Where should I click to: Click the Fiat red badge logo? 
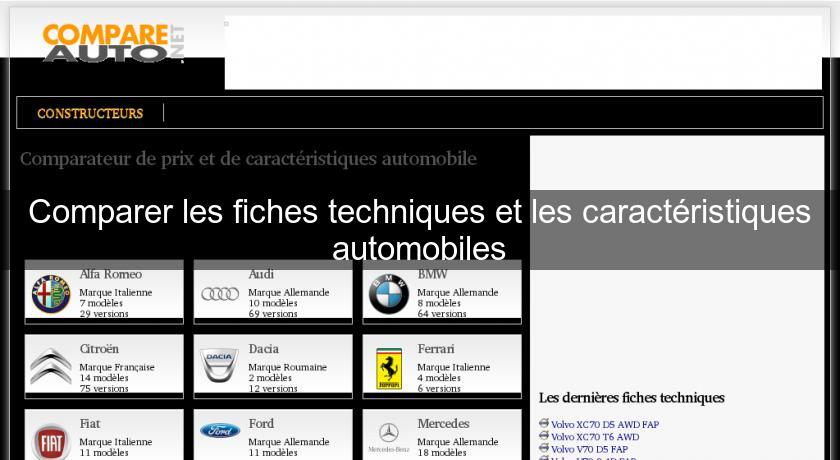point(51,442)
